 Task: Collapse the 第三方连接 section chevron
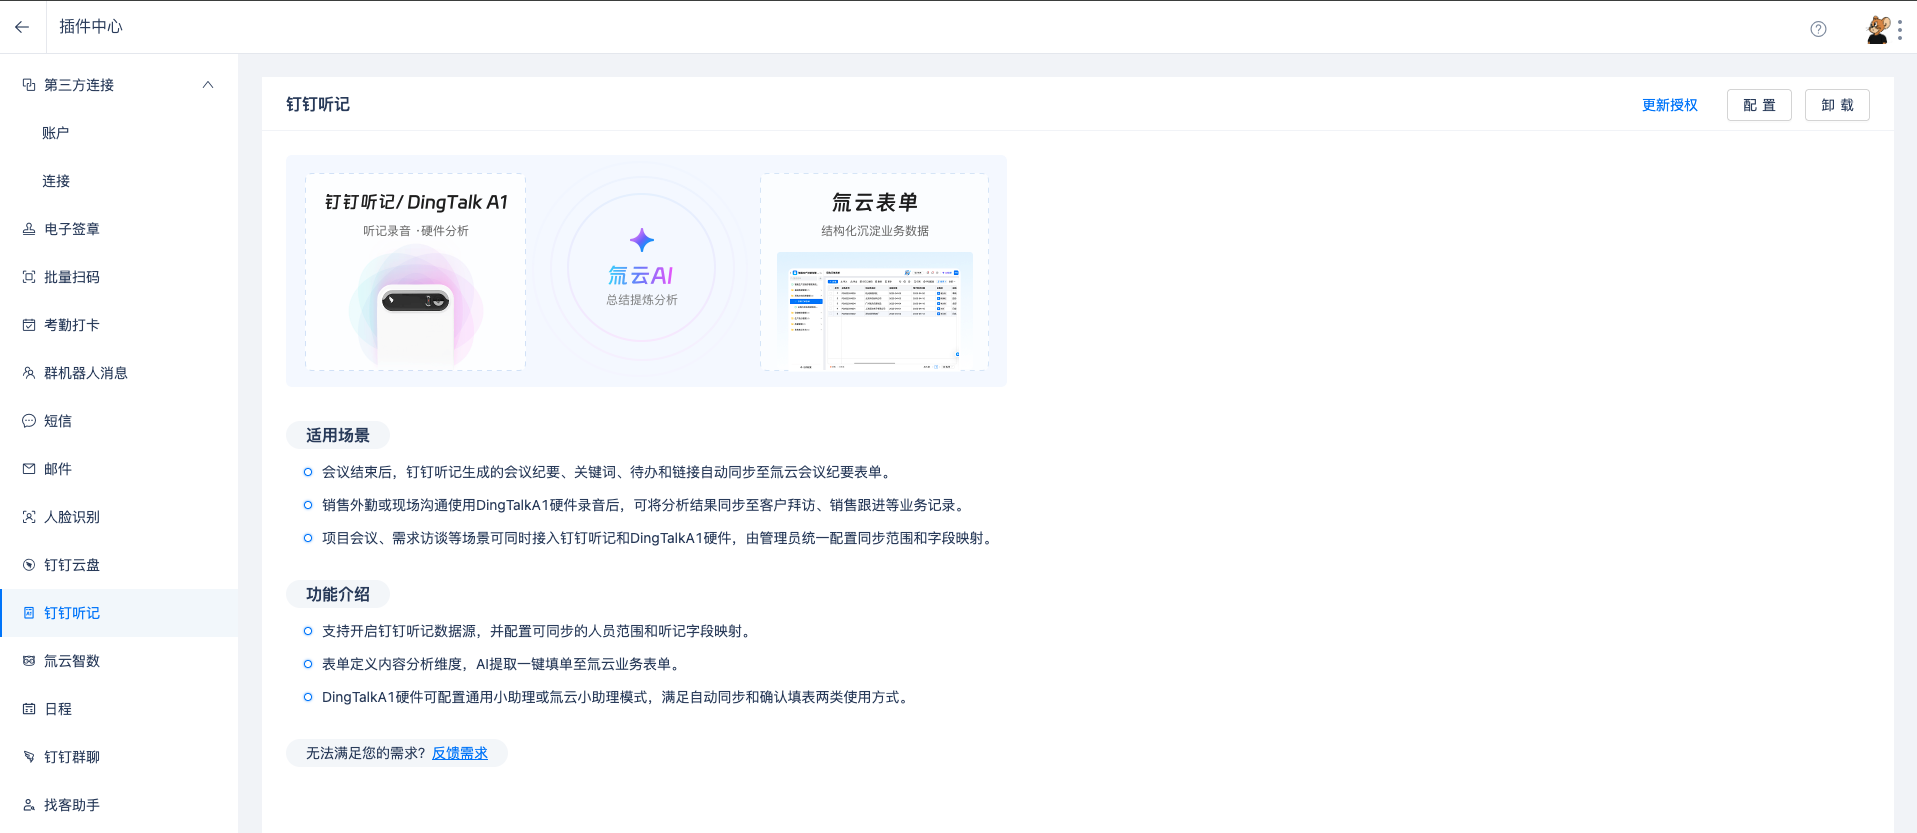[208, 85]
